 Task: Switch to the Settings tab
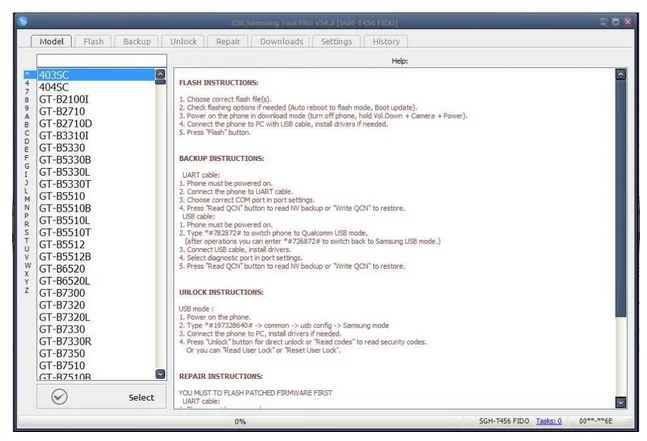[336, 41]
